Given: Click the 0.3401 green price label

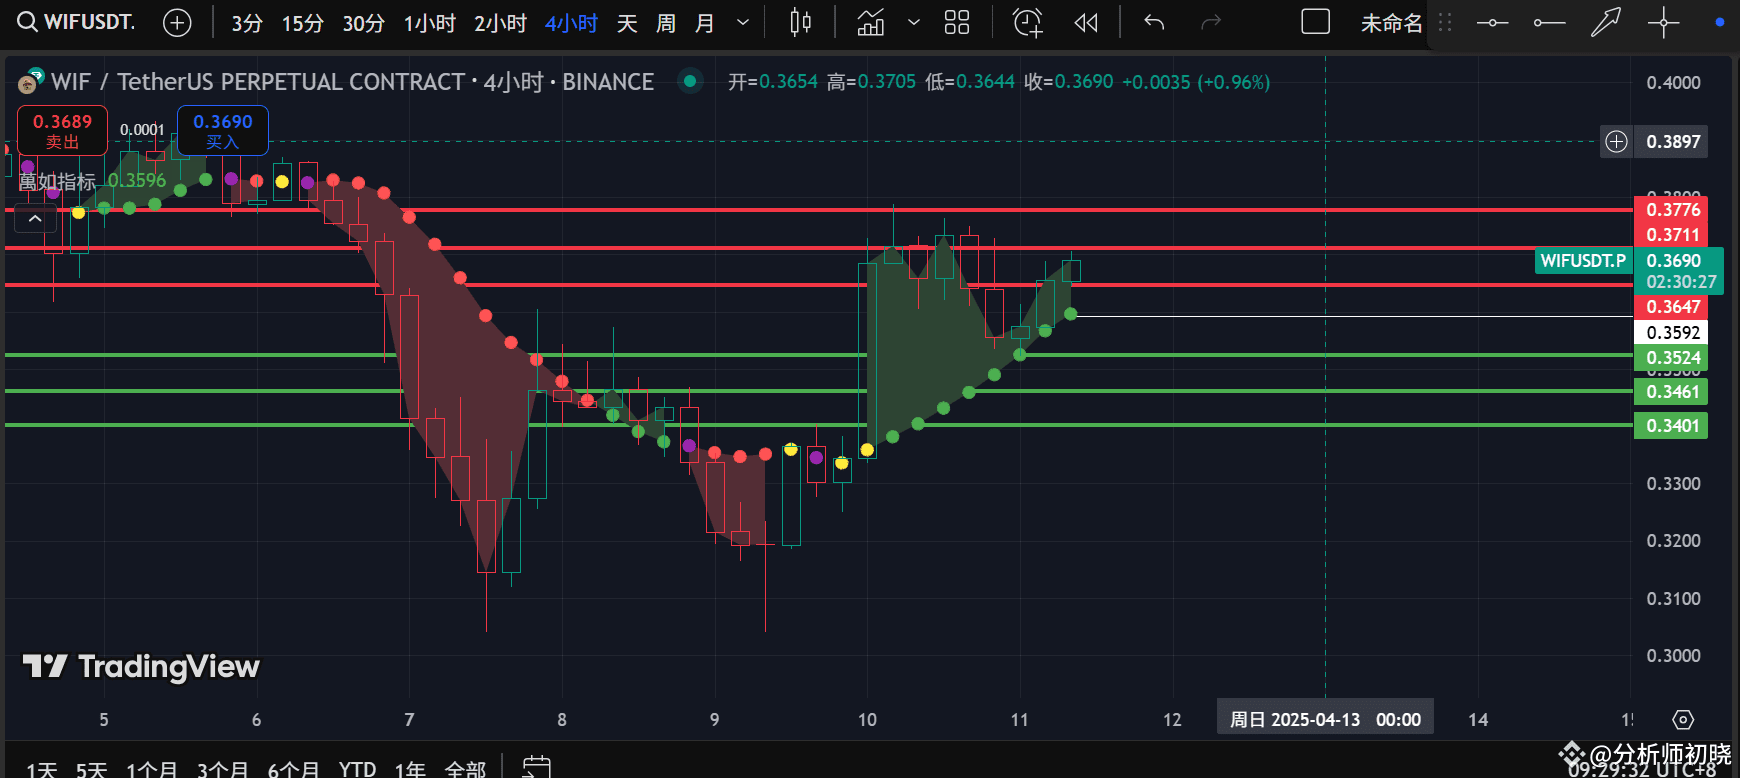Looking at the screenshot, I should tap(1673, 426).
